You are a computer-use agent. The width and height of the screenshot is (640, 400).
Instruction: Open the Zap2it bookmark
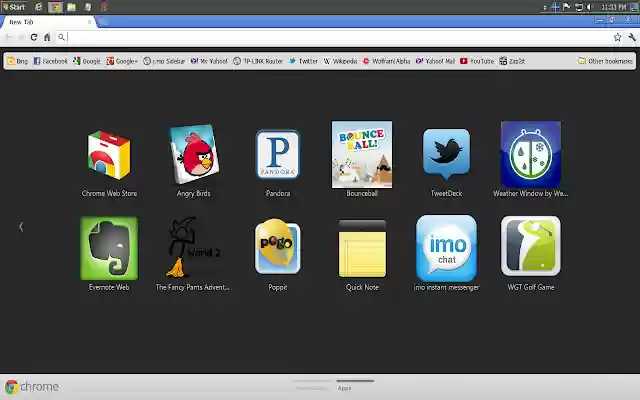[x=512, y=61]
